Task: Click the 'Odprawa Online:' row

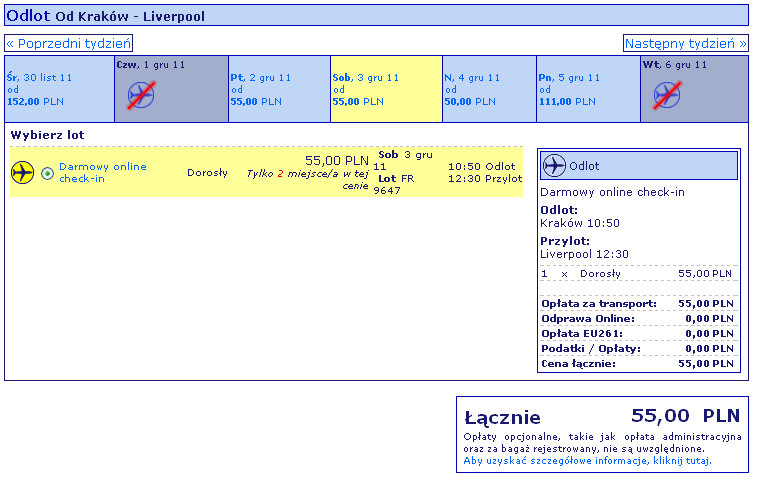Action: coord(638,319)
